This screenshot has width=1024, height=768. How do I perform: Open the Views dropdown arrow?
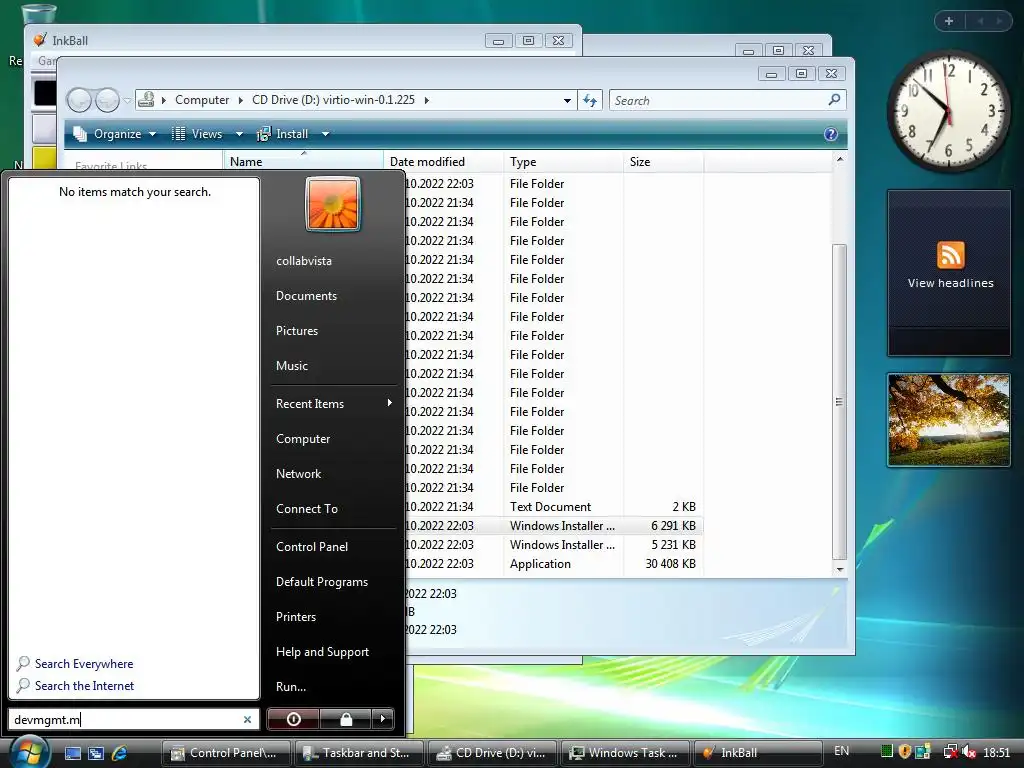coord(239,134)
